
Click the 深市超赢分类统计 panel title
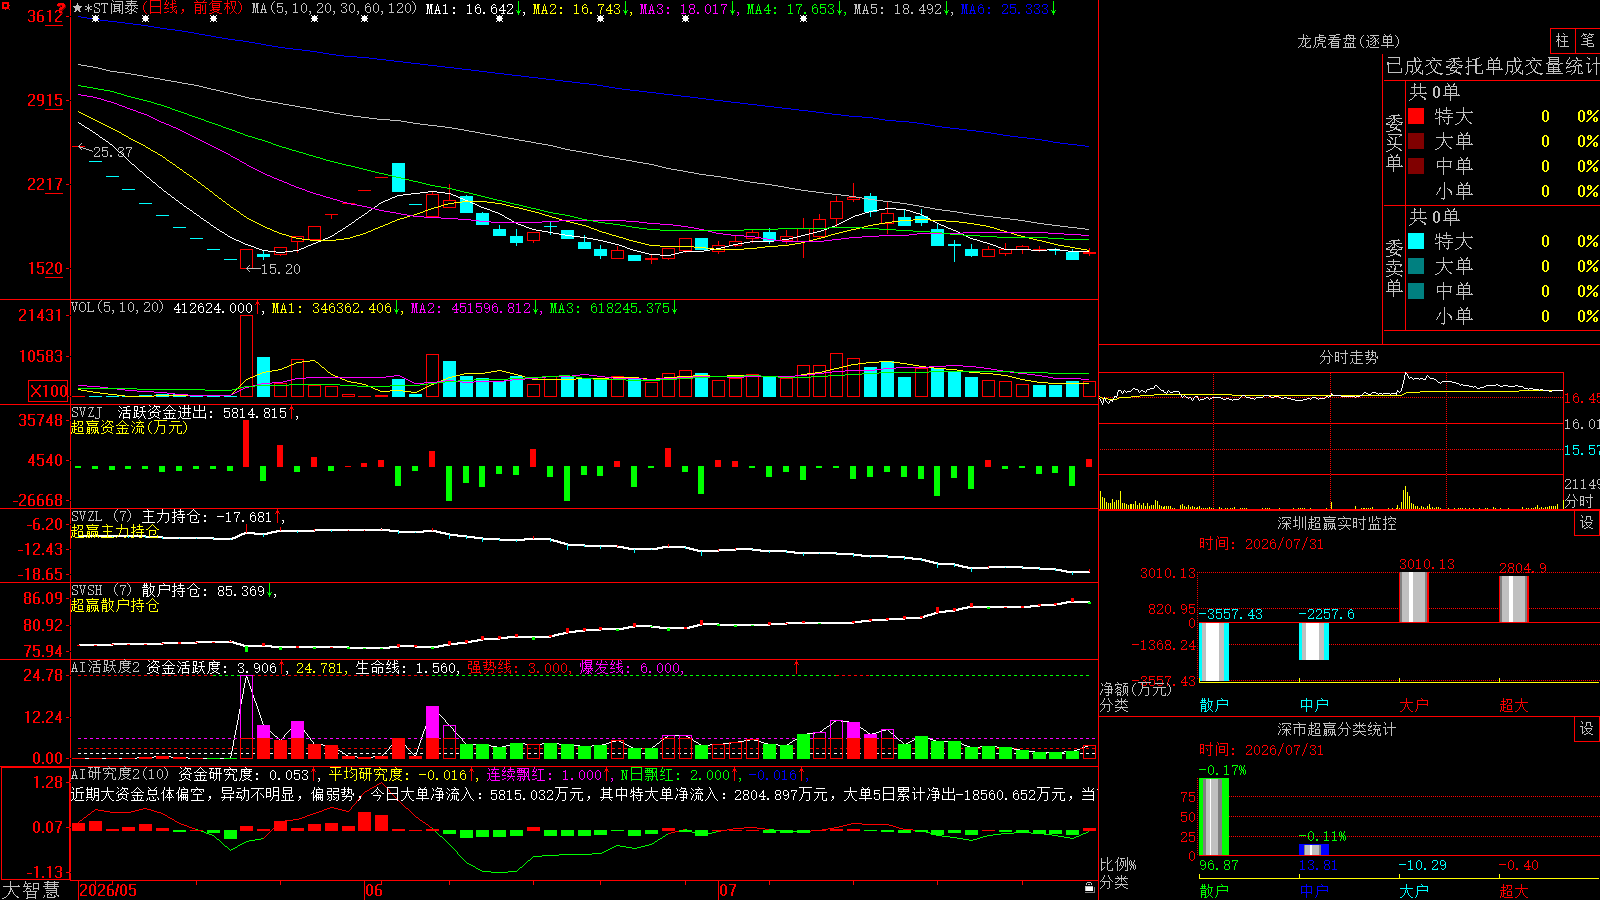coord(1336,729)
